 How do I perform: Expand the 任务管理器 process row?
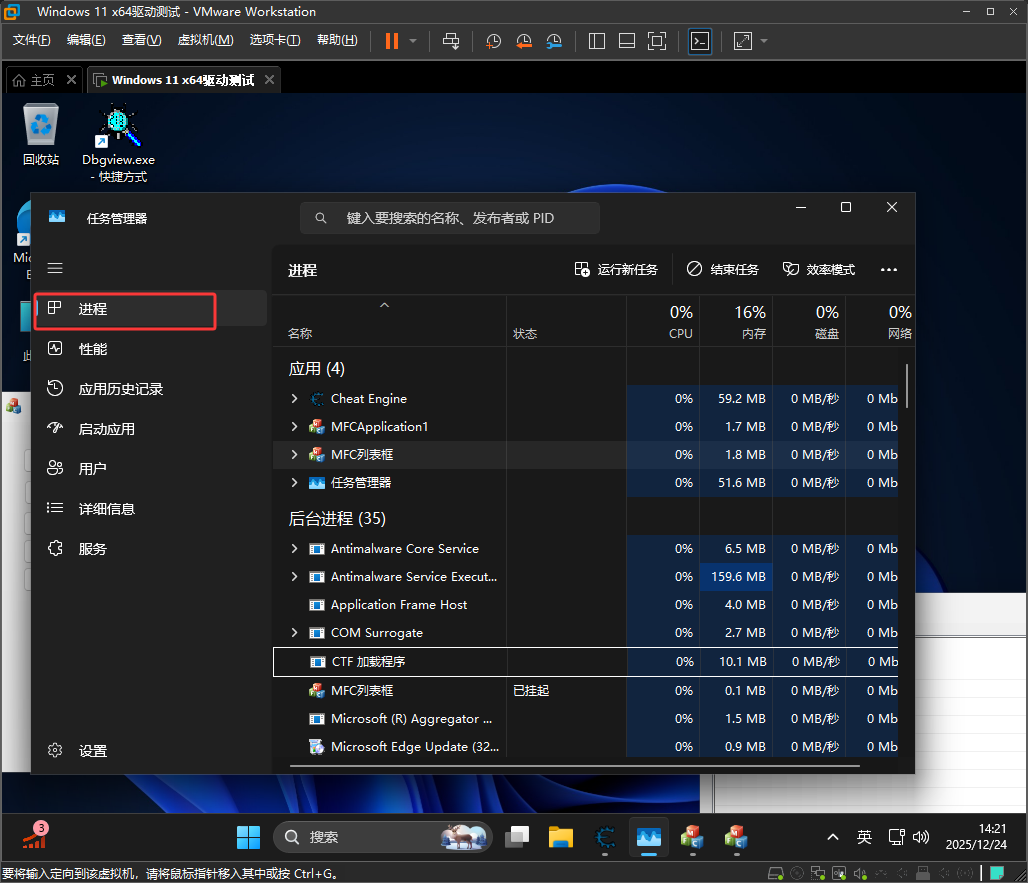click(x=294, y=482)
